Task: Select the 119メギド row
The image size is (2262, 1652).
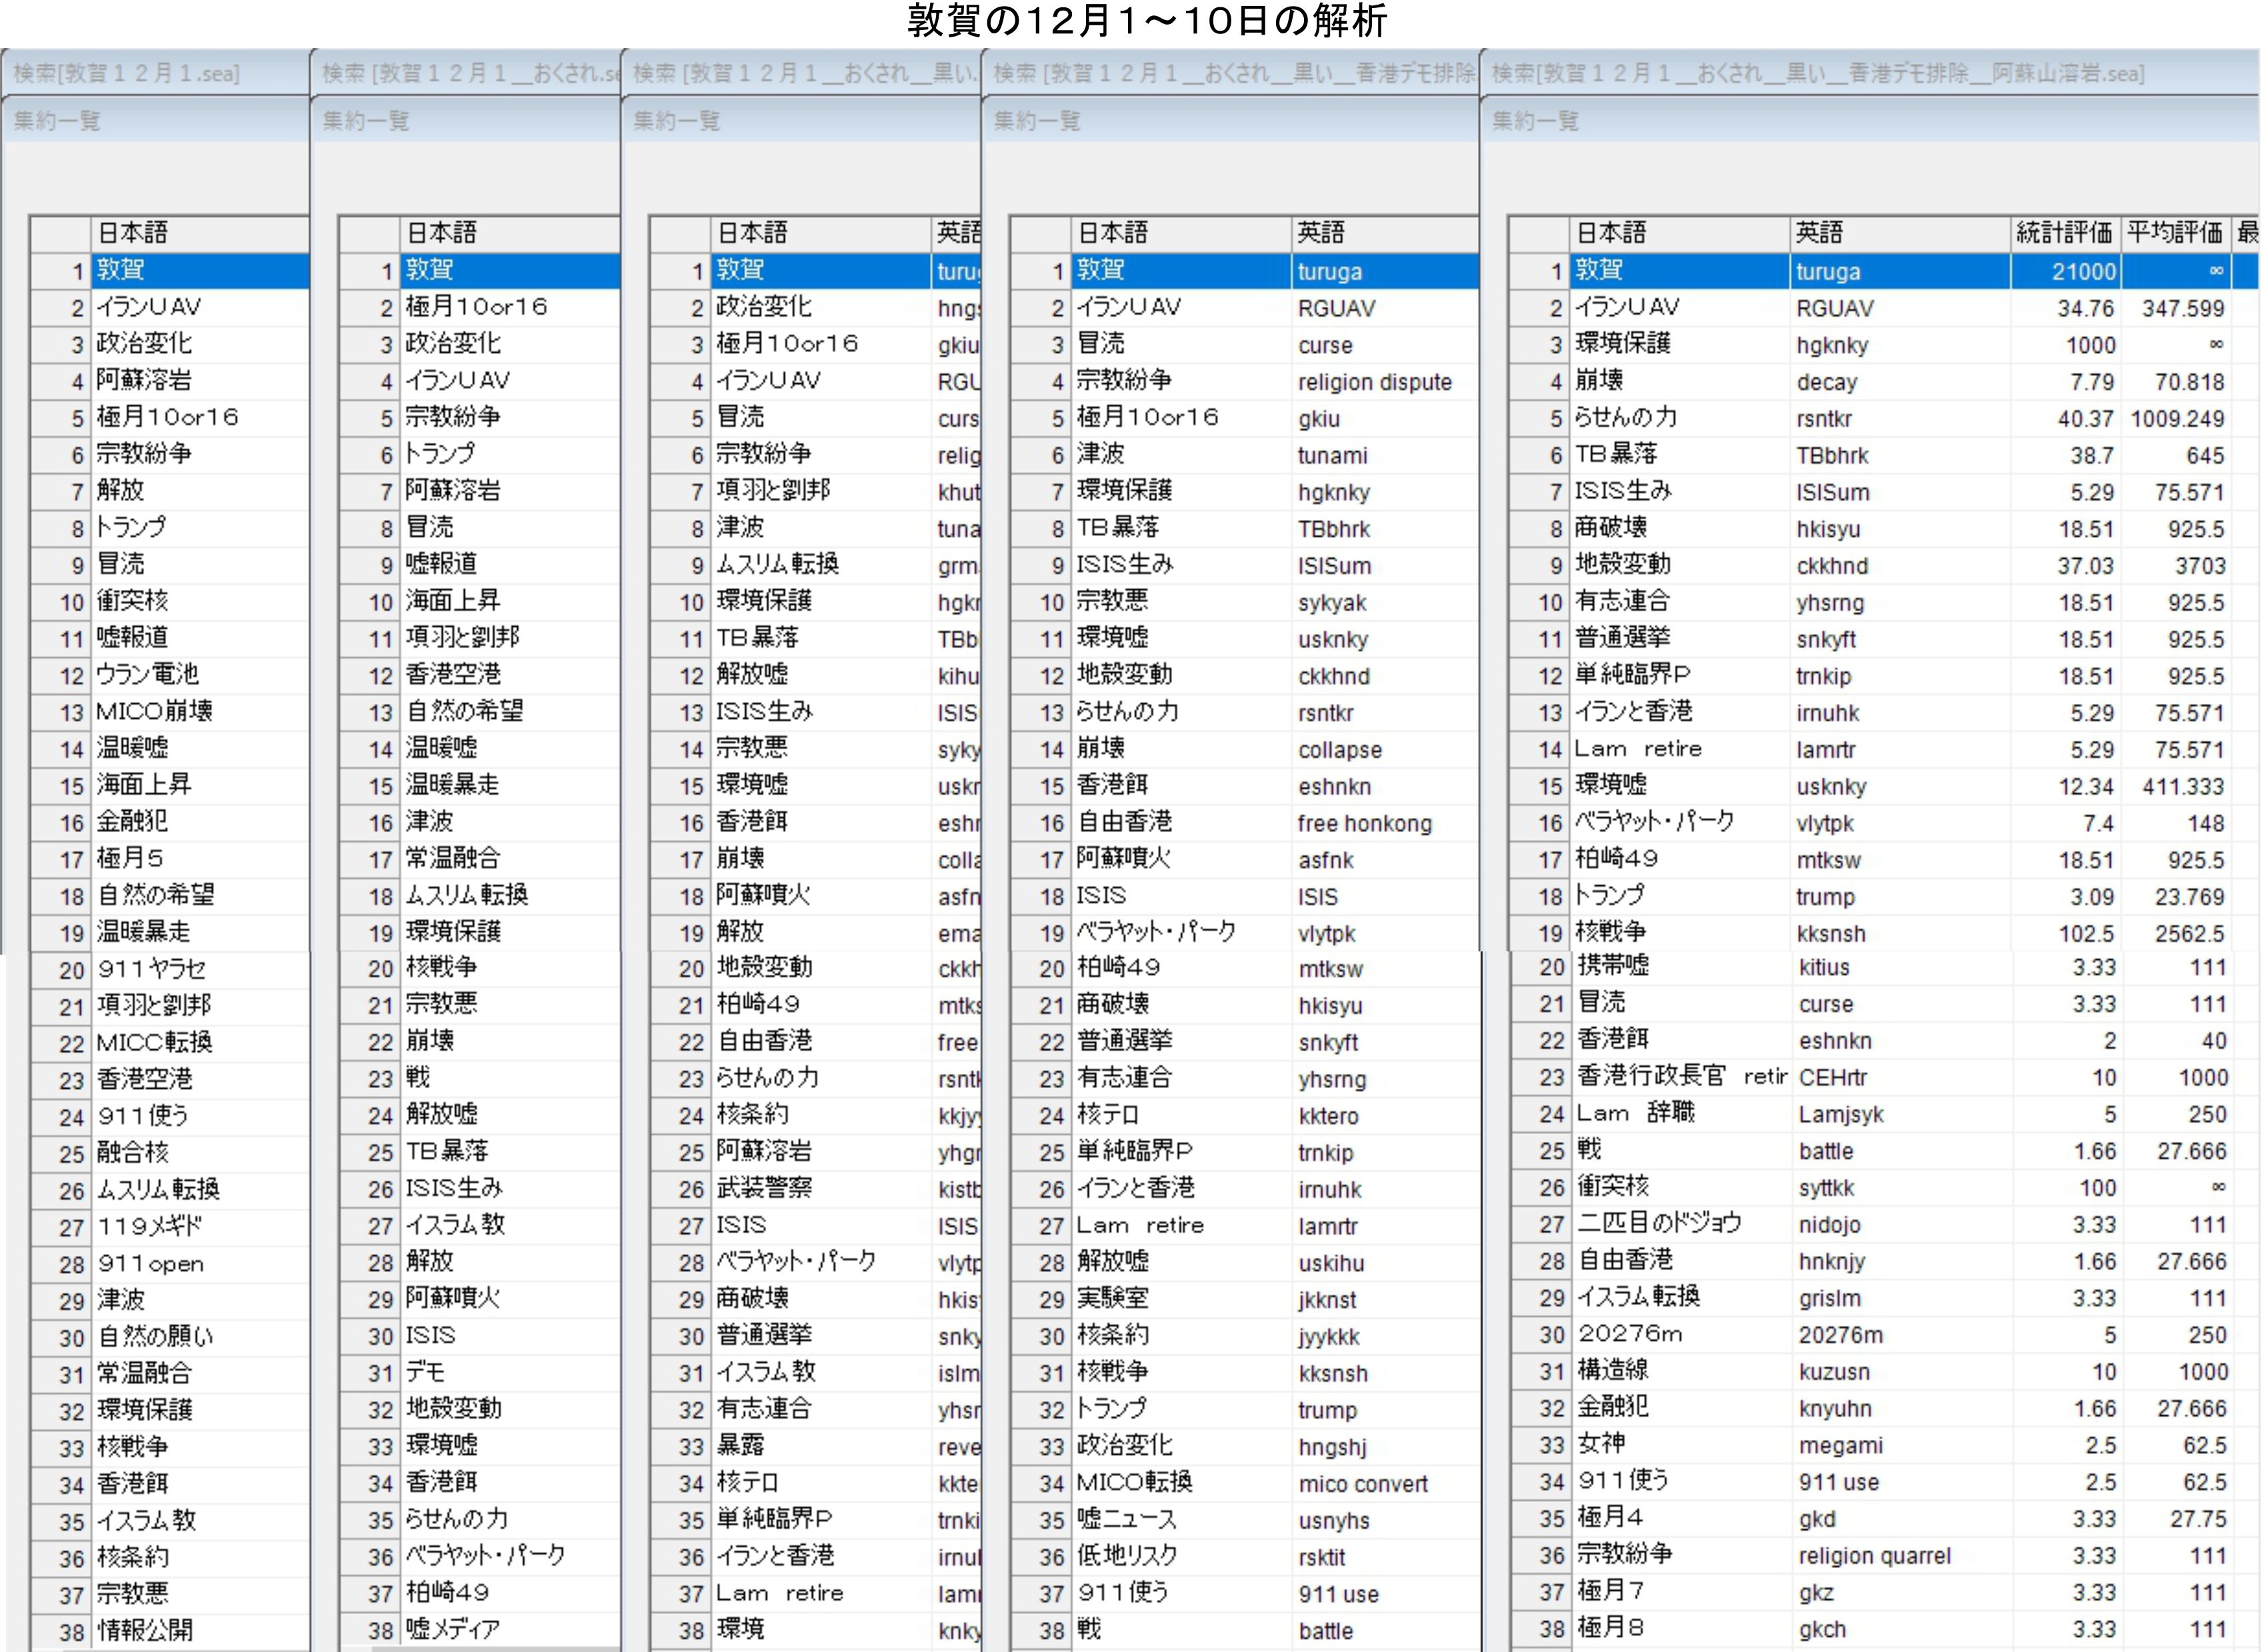Action: tap(150, 1226)
